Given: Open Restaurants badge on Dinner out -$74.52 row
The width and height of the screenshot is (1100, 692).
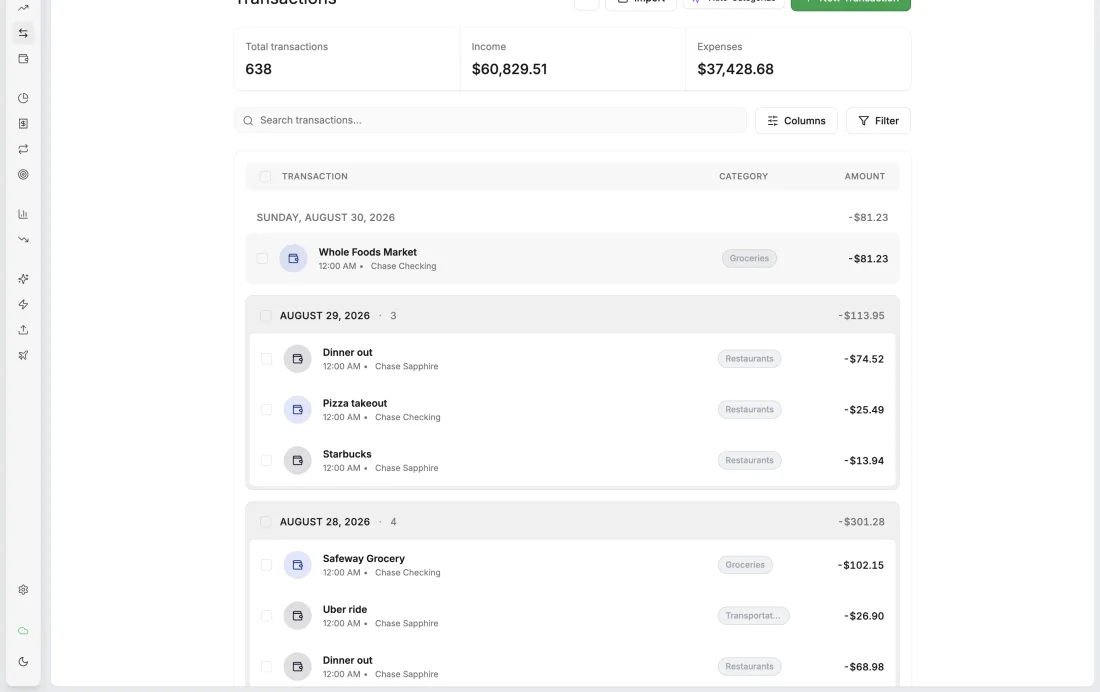Looking at the screenshot, I should click(749, 359).
